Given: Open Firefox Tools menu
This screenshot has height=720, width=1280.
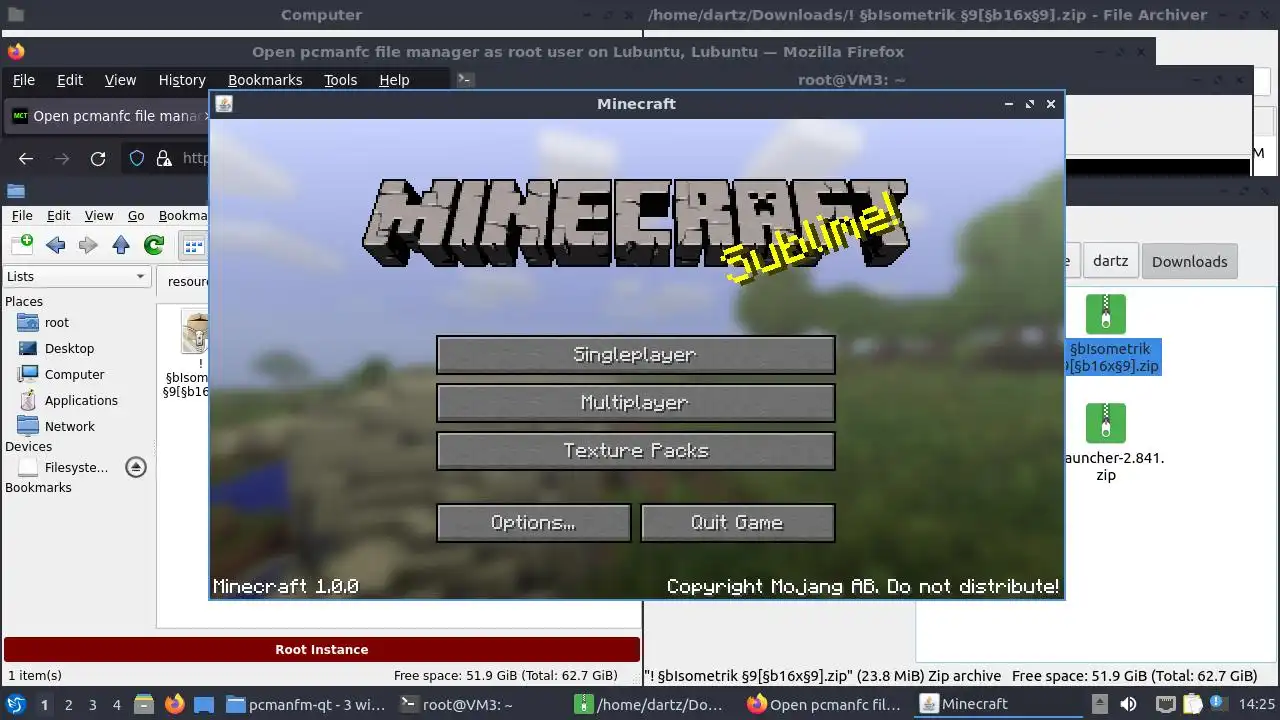Looking at the screenshot, I should (340, 80).
